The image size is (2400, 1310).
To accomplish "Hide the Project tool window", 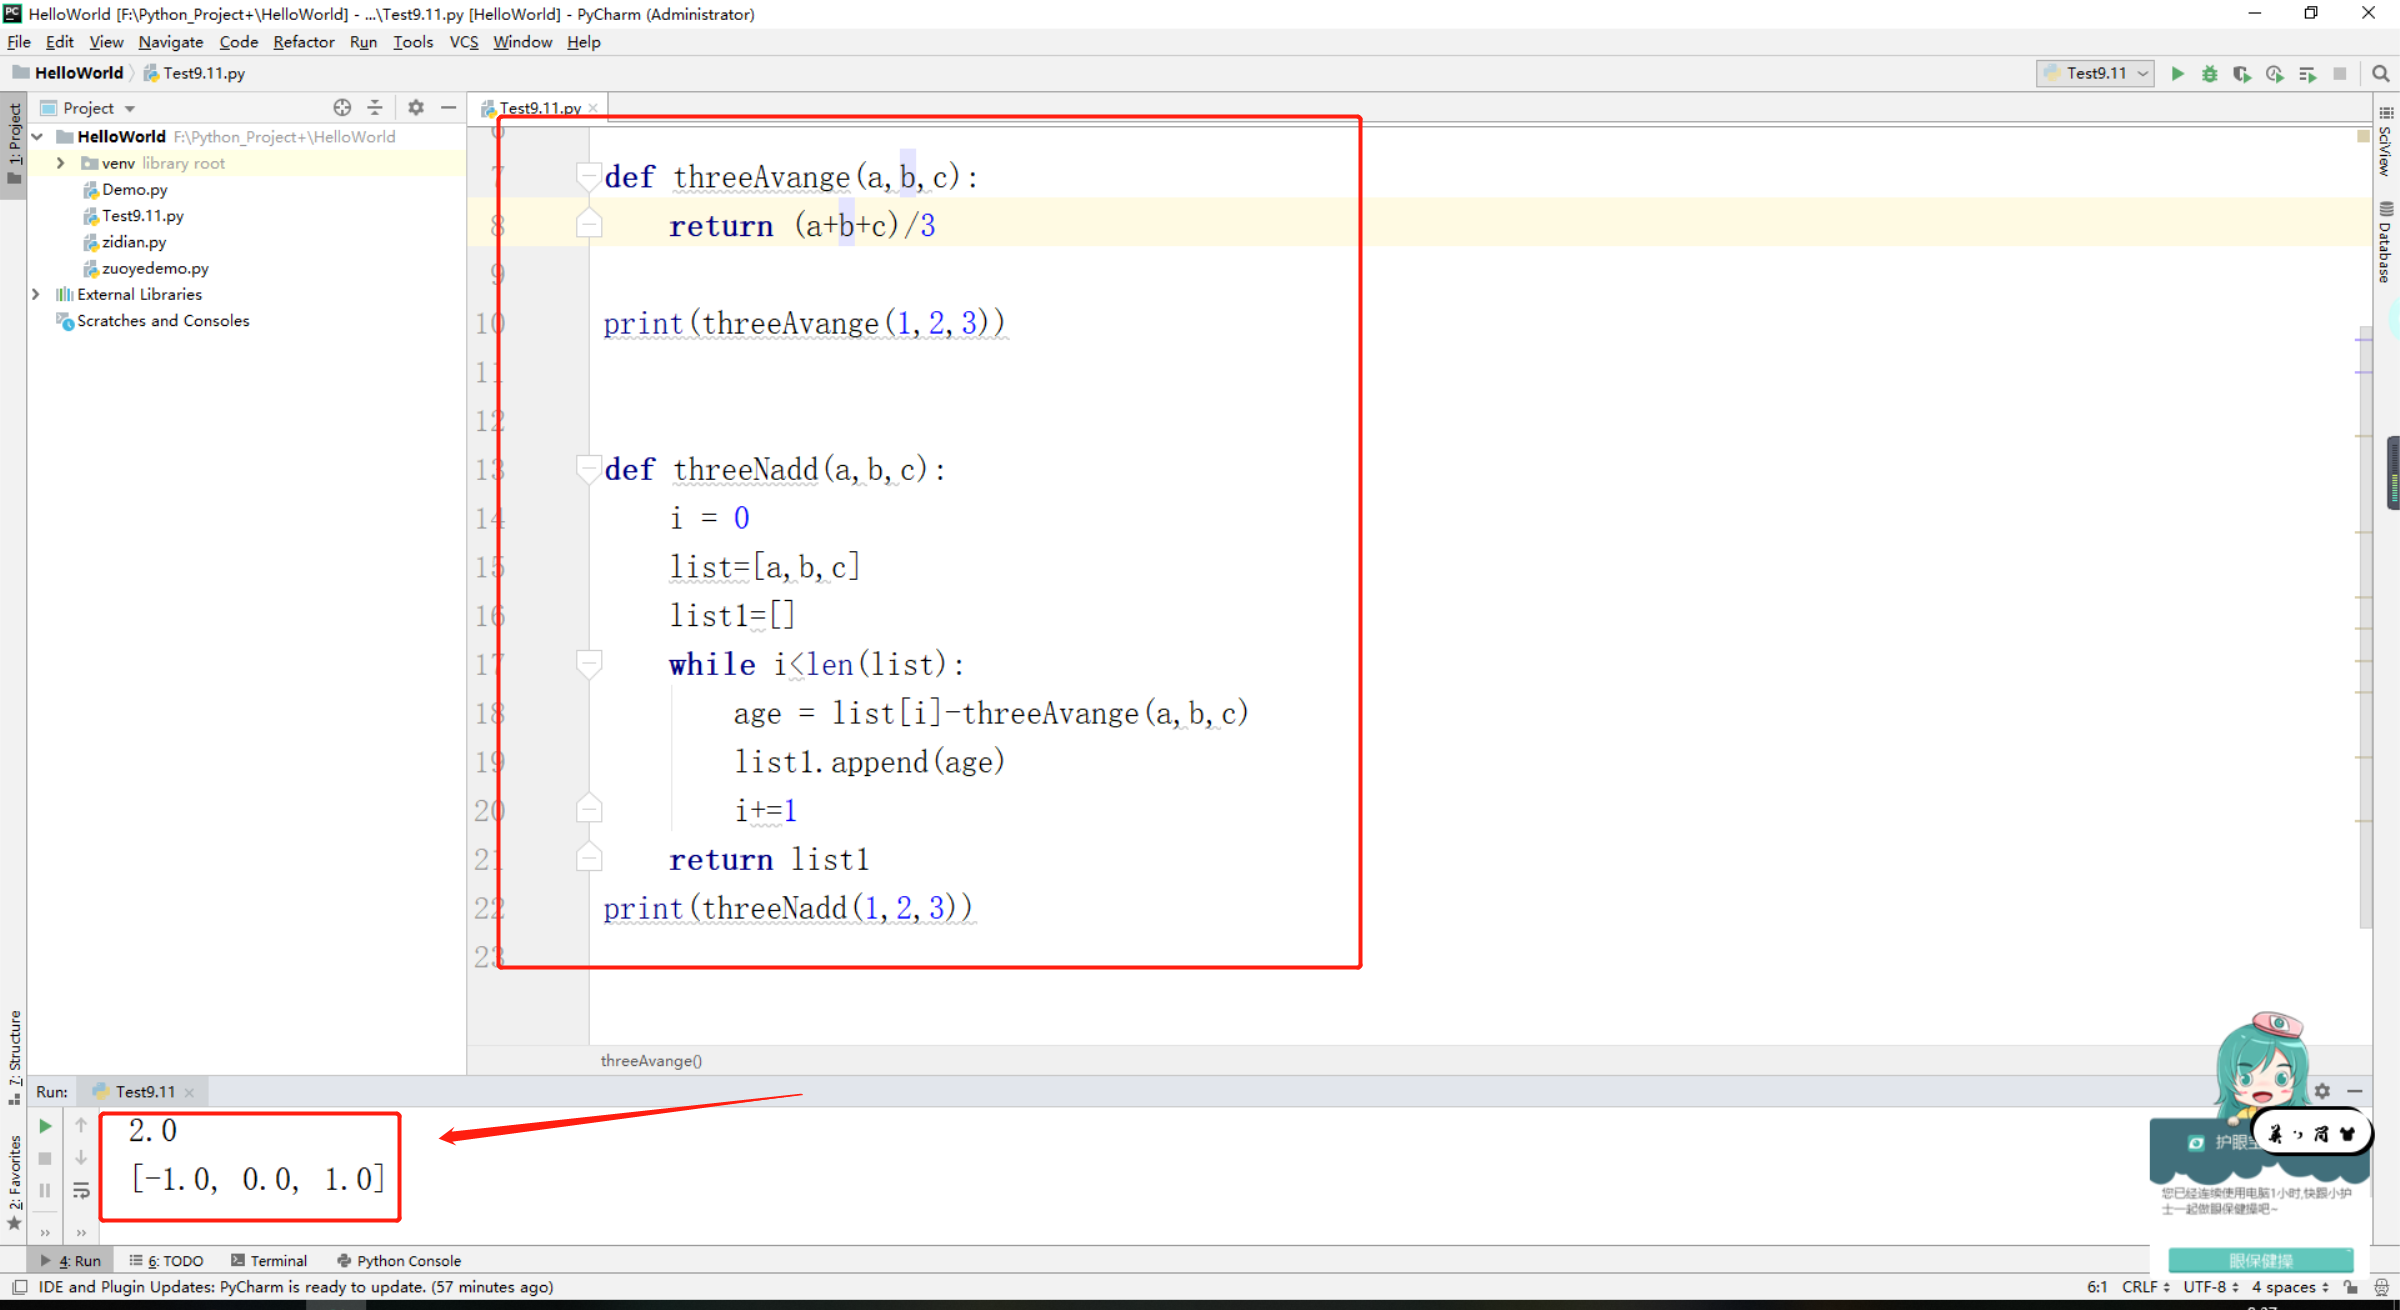I will click(x=449, y=107).
